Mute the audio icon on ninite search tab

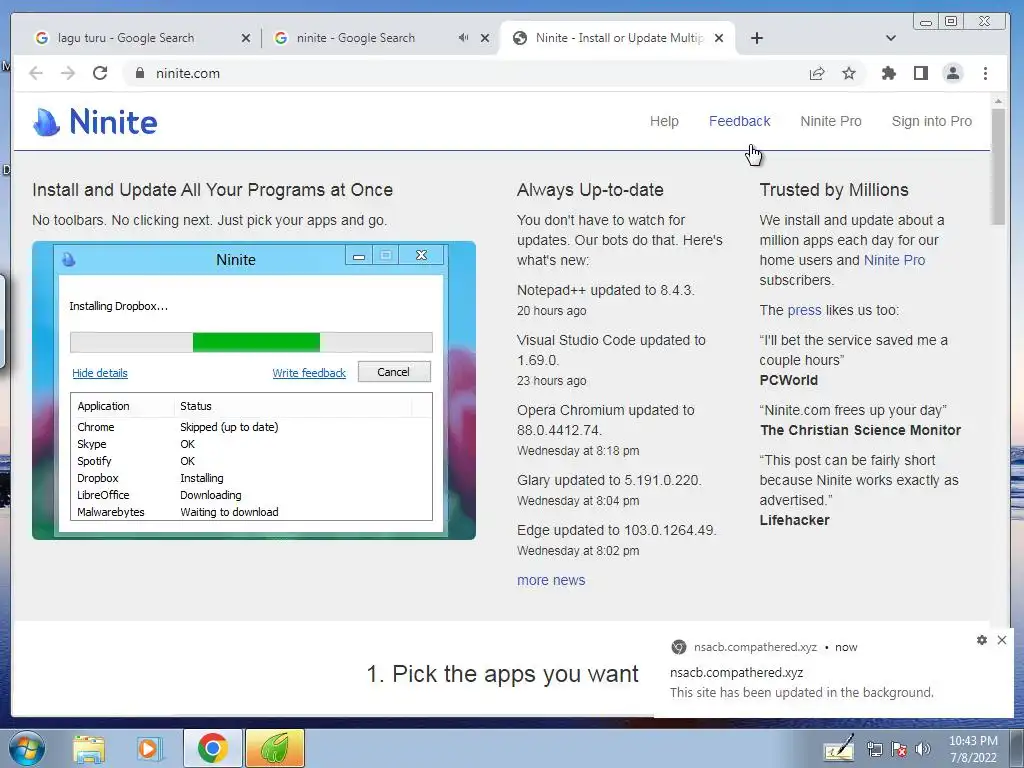pyautogui.click(x=464, y=38)
